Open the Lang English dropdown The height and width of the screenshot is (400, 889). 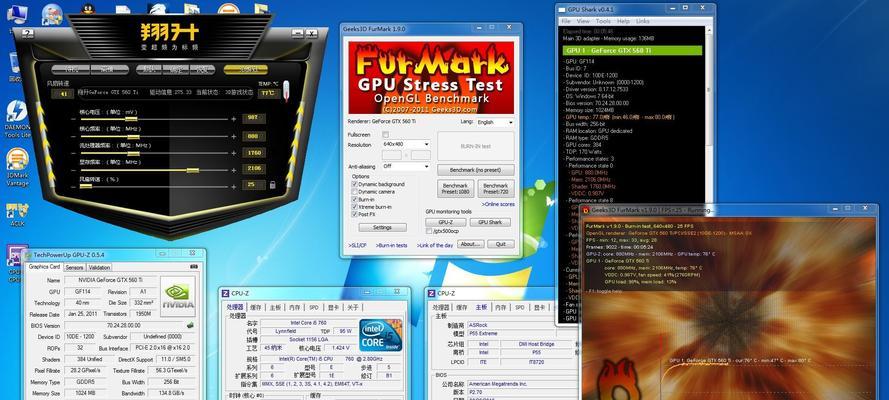point(494,122)
